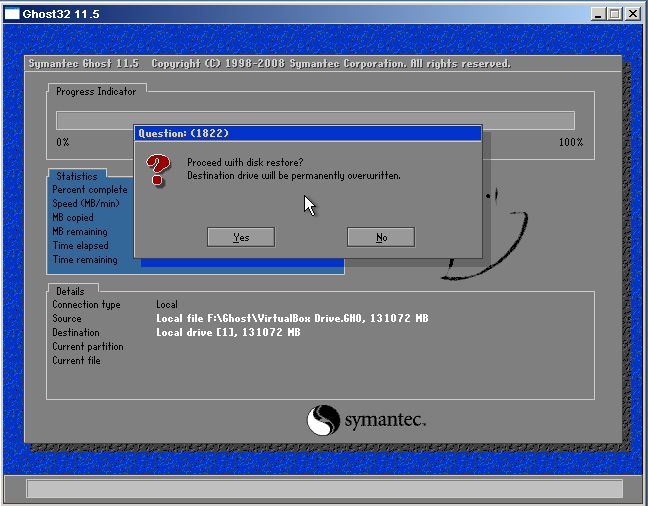
Task: Maximize the Ghost32 11.5 window
Action: point(615,14)
